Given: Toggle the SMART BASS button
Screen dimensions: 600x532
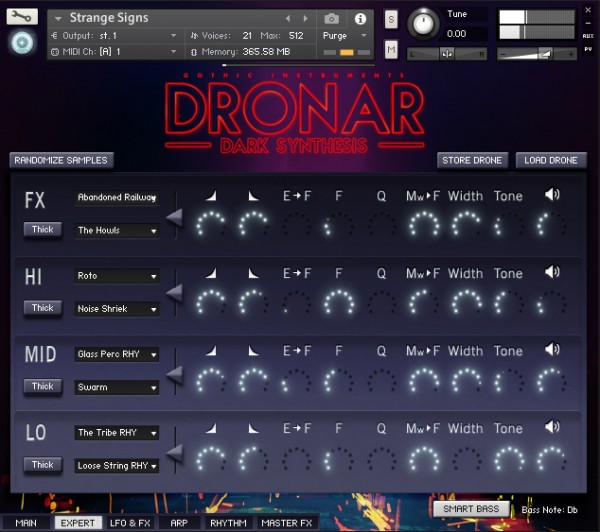Looking at the screenshot, I should pos(471,509).
